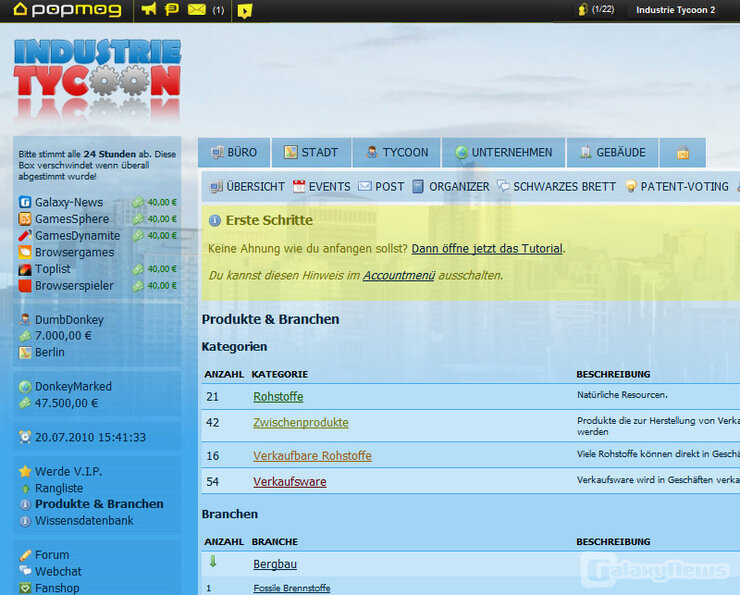Click the Galaxy-News site icon
740x595 pixels.
click(25, 202)
